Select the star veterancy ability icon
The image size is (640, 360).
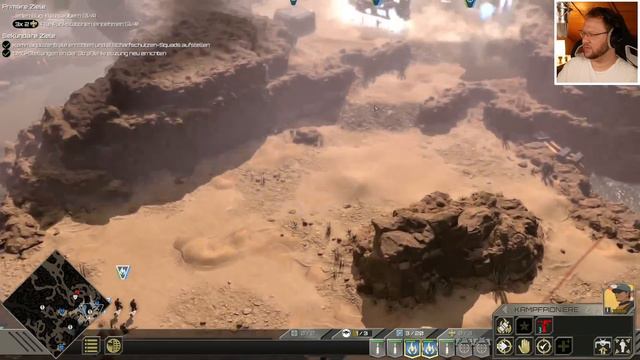[x=524, y=326]
